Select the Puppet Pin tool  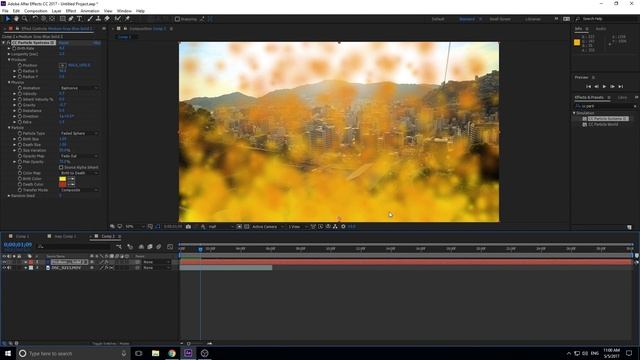[x=127, y=19]
